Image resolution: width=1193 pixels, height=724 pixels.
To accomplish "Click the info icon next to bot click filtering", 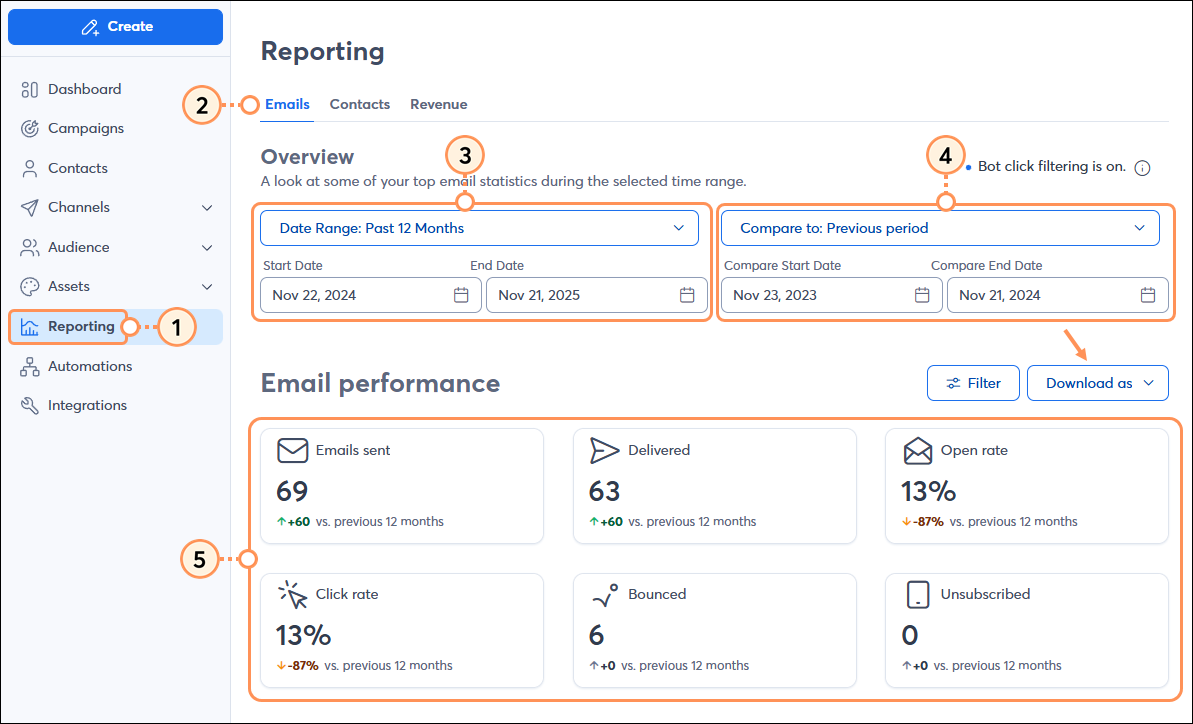I will (1143, 167).
